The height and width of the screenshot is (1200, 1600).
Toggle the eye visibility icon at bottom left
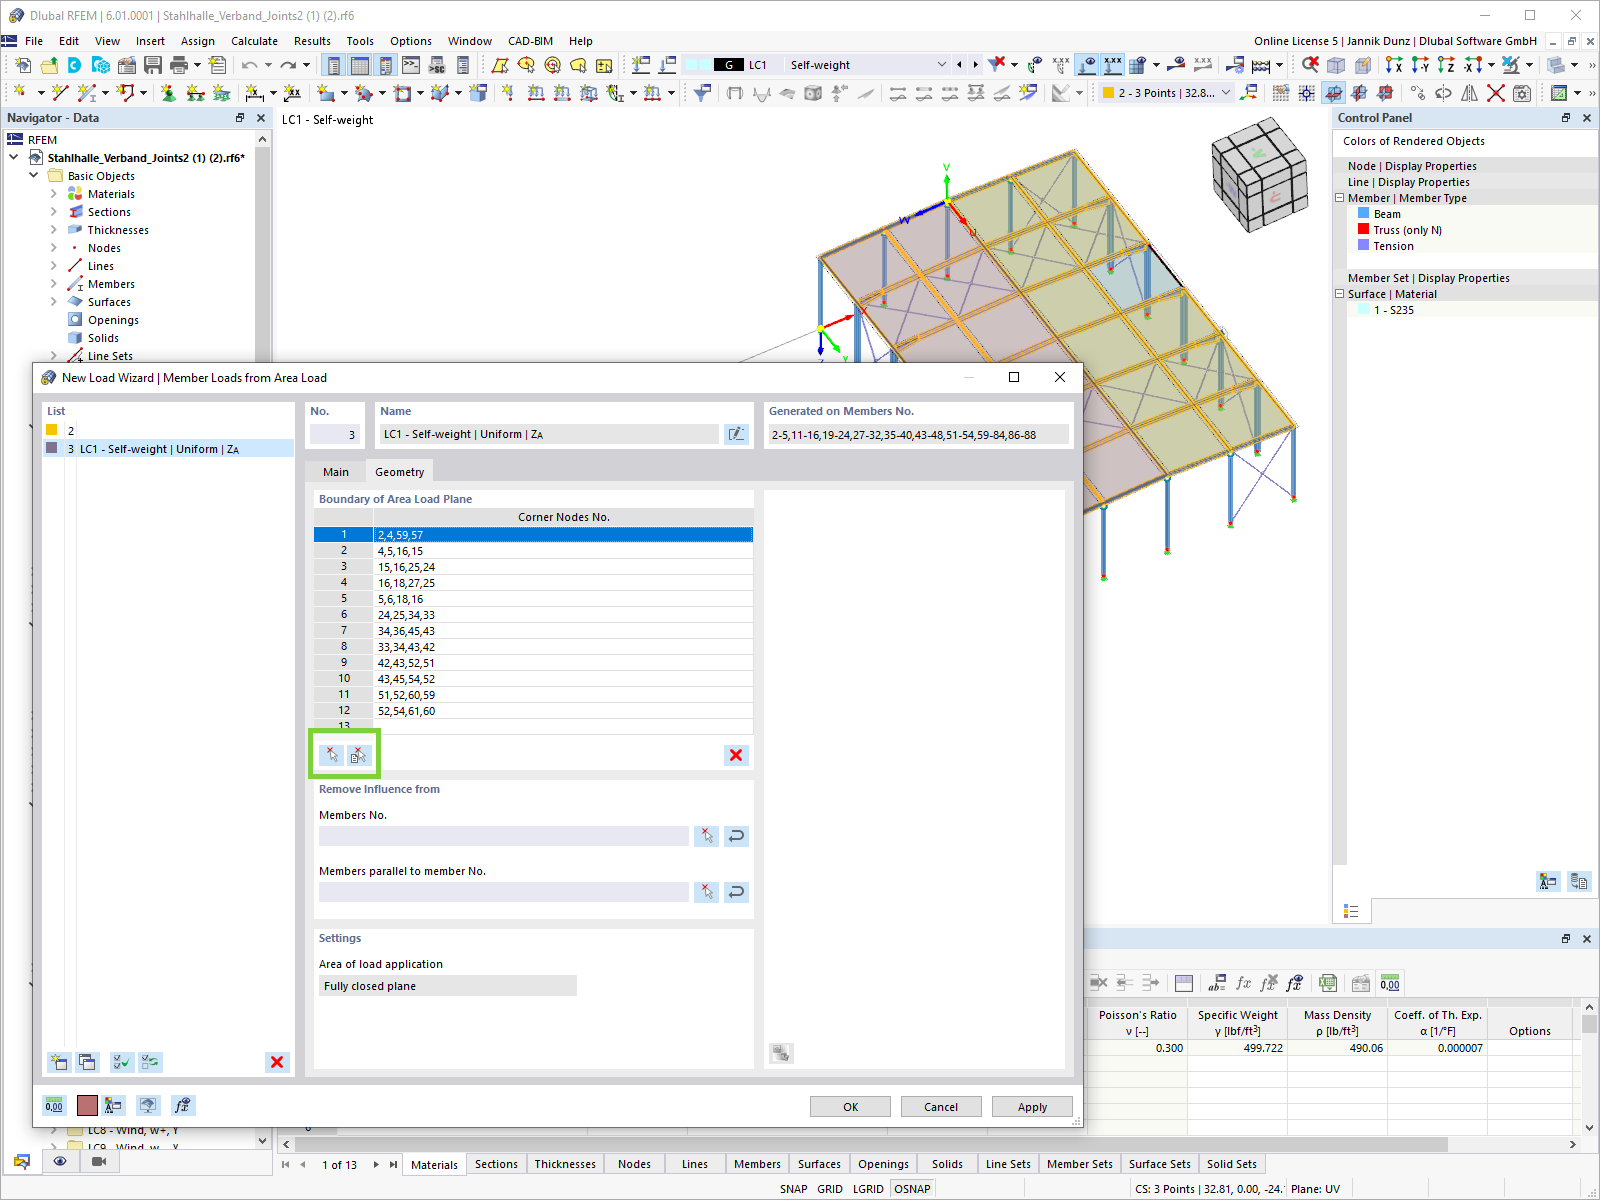point(60,1161)
